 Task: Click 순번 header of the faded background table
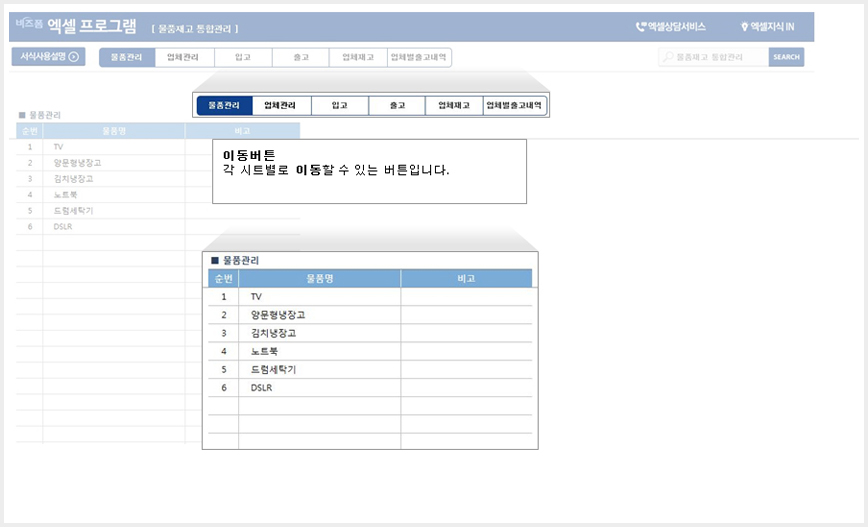coord(29,131)
